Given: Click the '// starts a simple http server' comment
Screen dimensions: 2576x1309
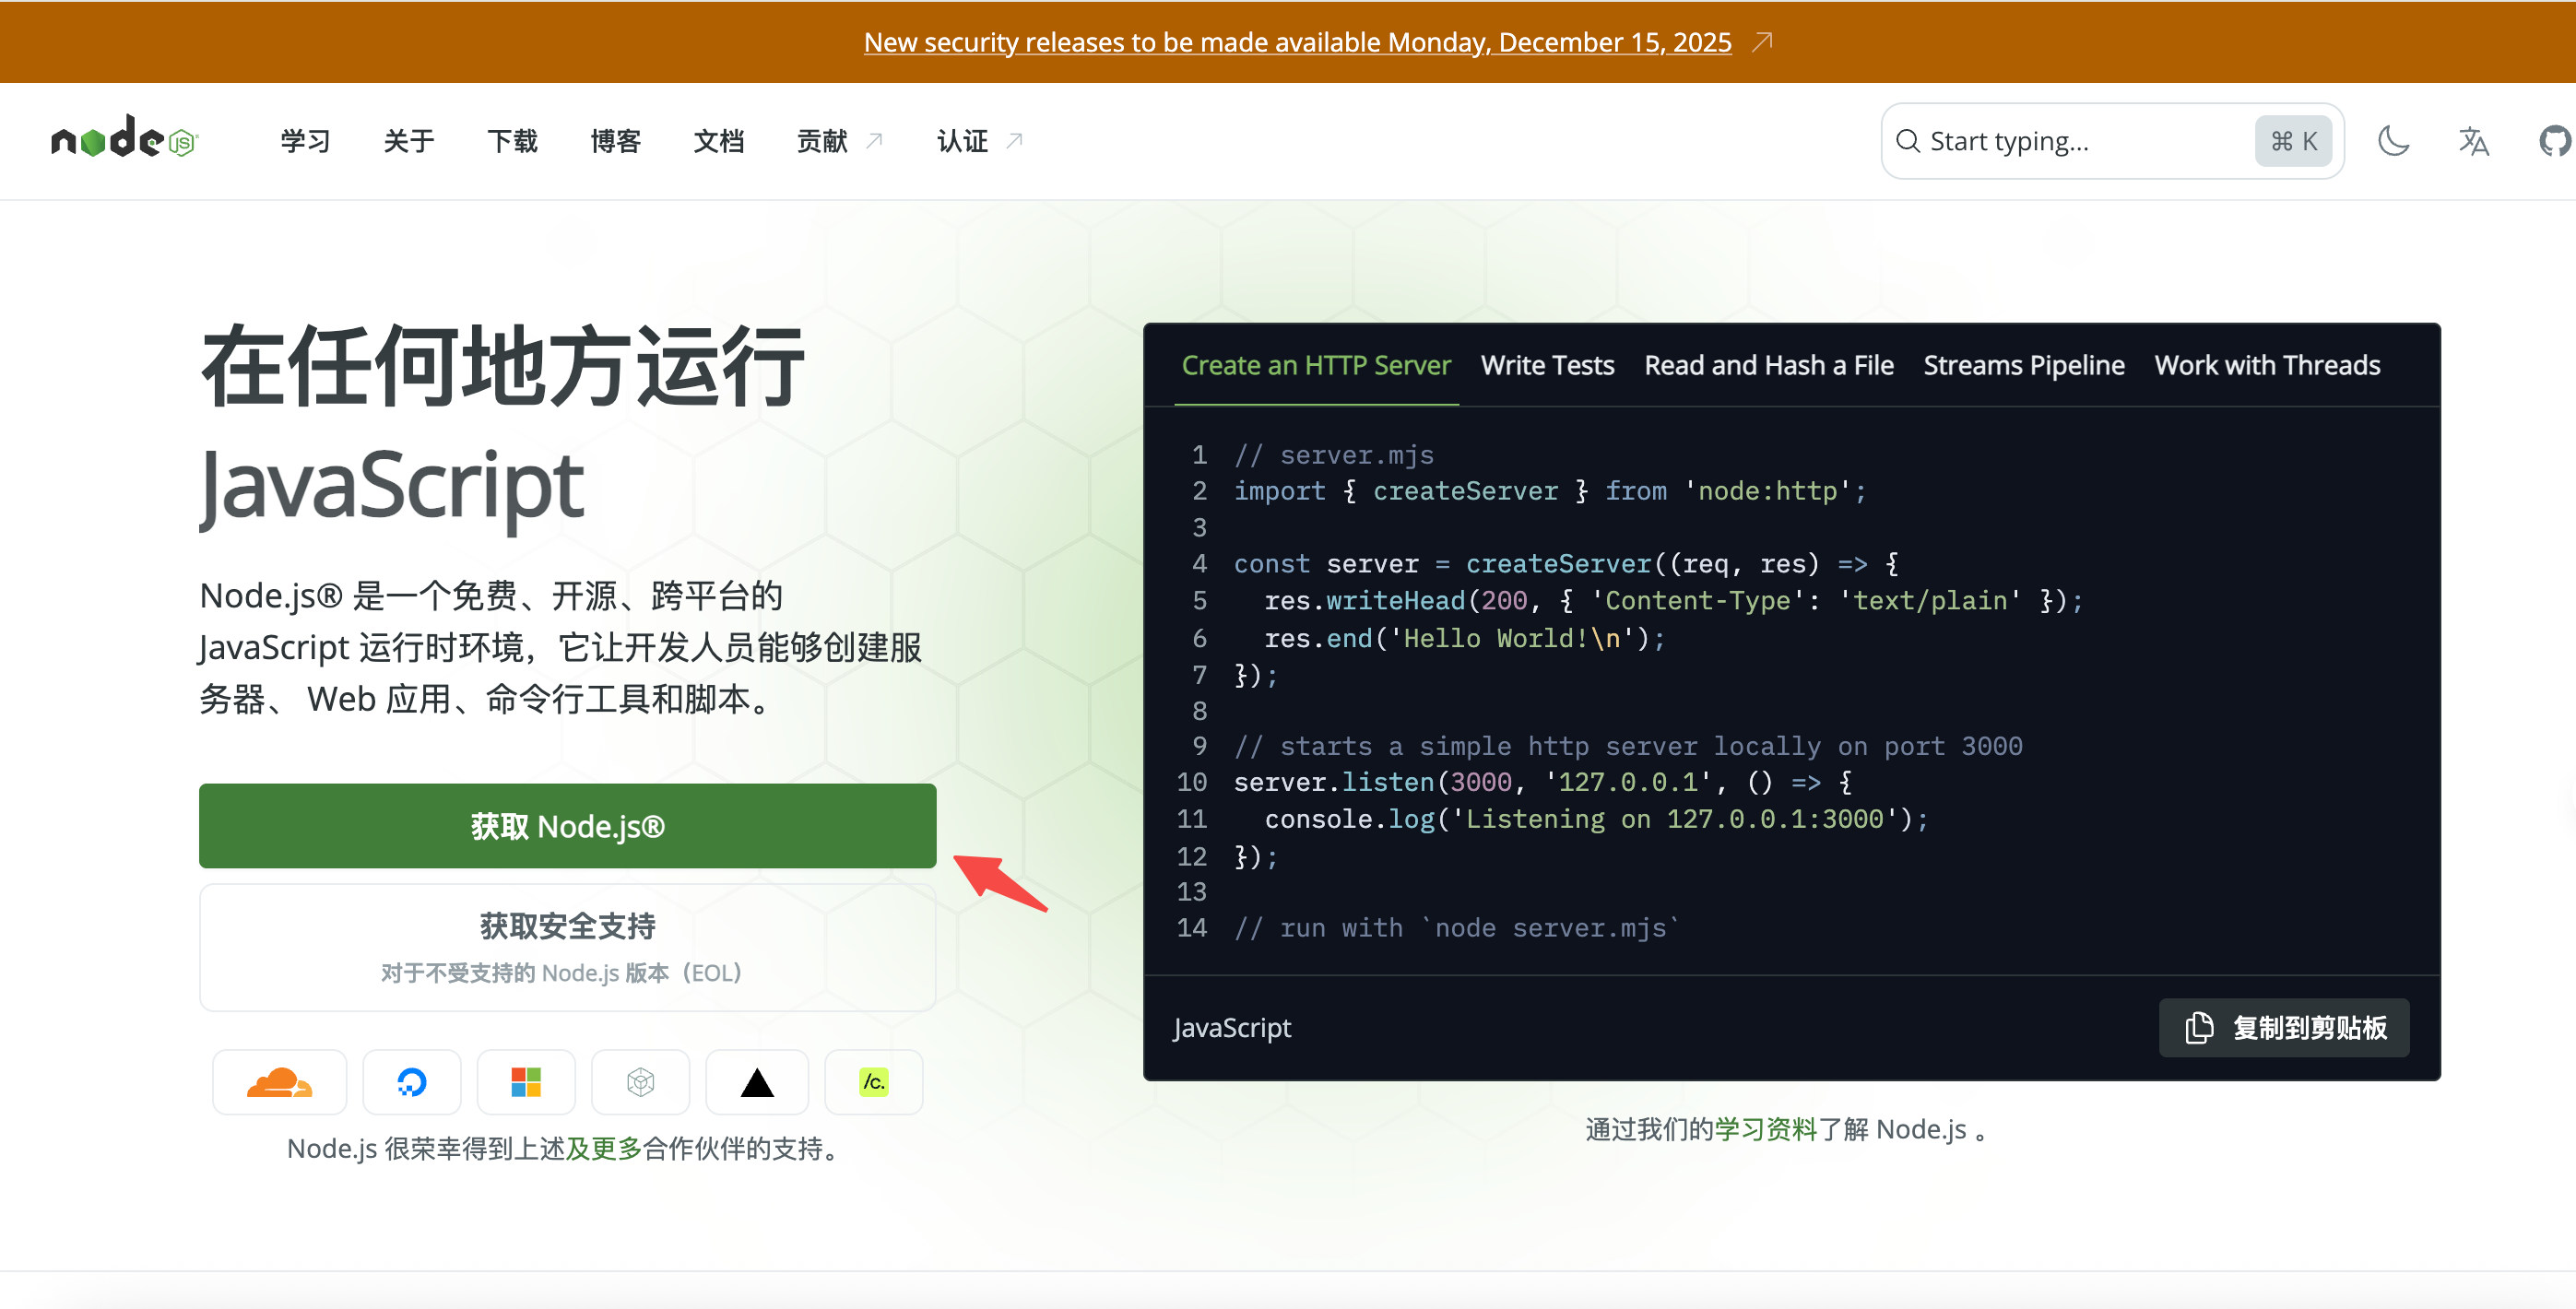Looking at the screenshot, I should [x=1628, y=746].
